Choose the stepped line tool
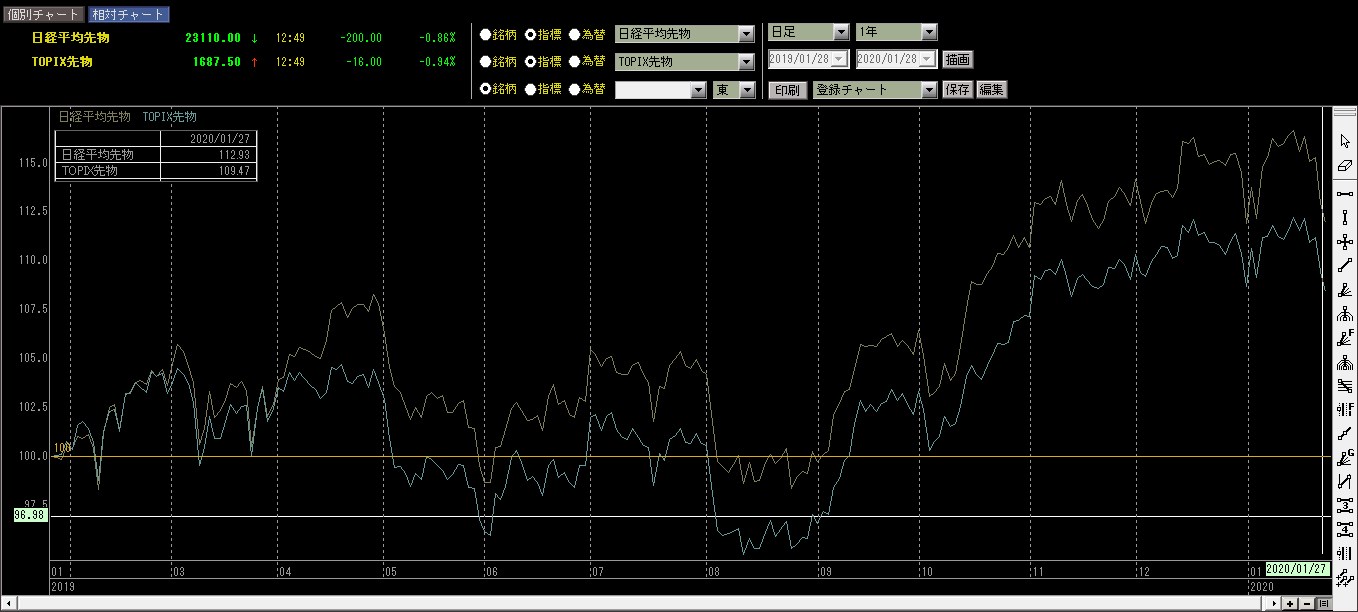The width and height of the screenshot is (1358, 612). (x=1345, y=433)
